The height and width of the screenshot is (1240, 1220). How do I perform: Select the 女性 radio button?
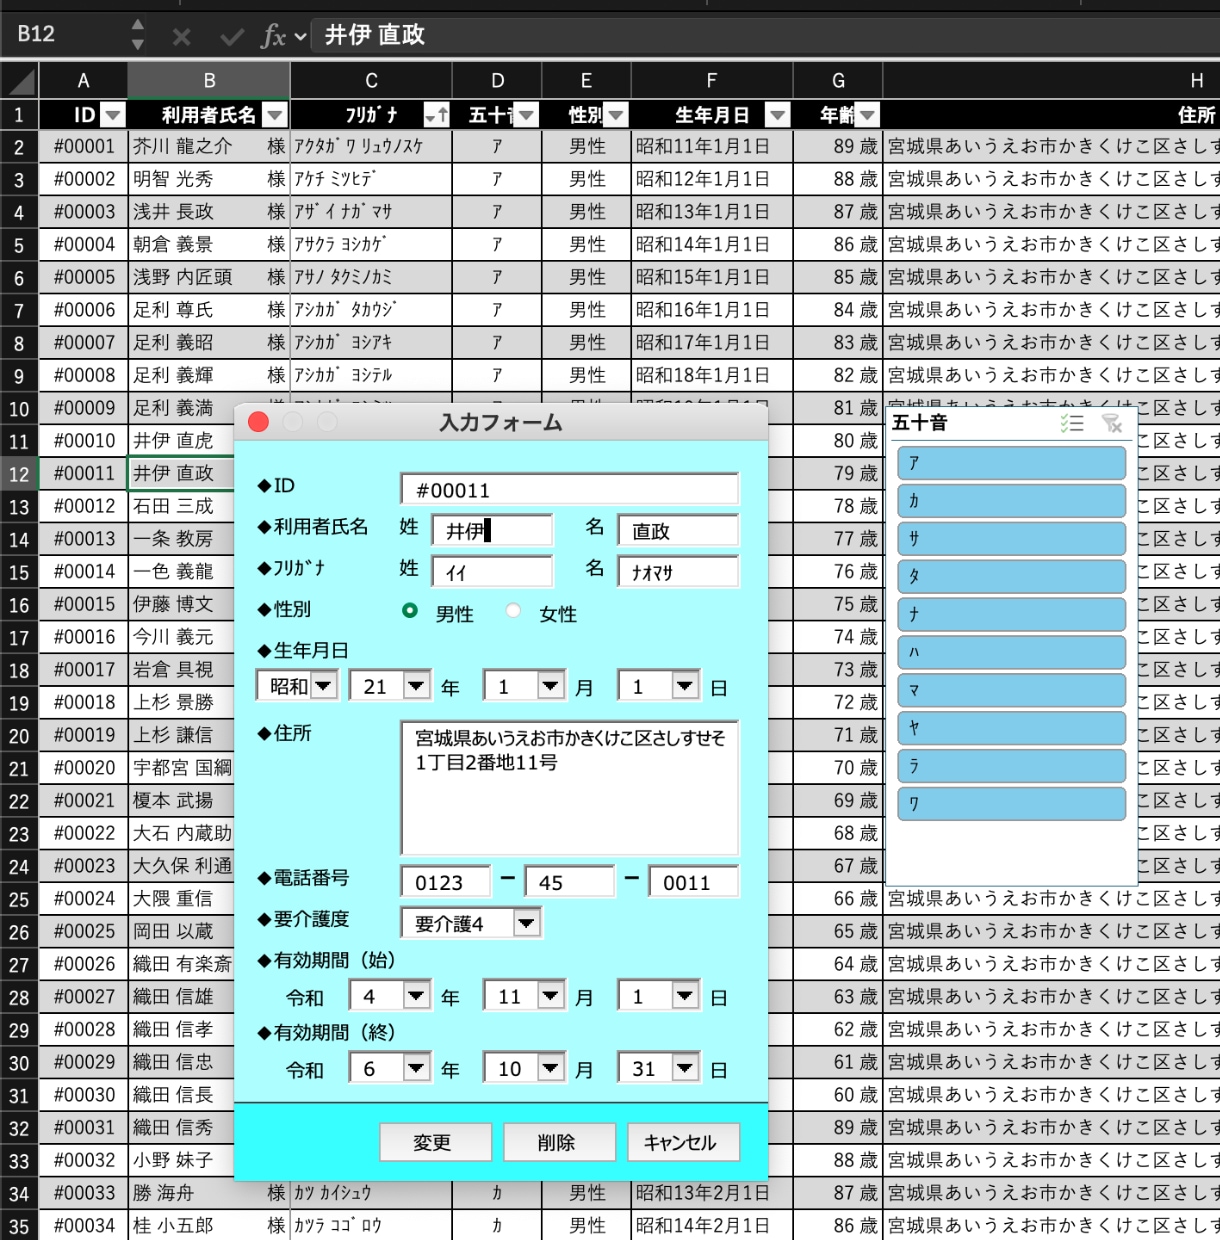(513, 611)
